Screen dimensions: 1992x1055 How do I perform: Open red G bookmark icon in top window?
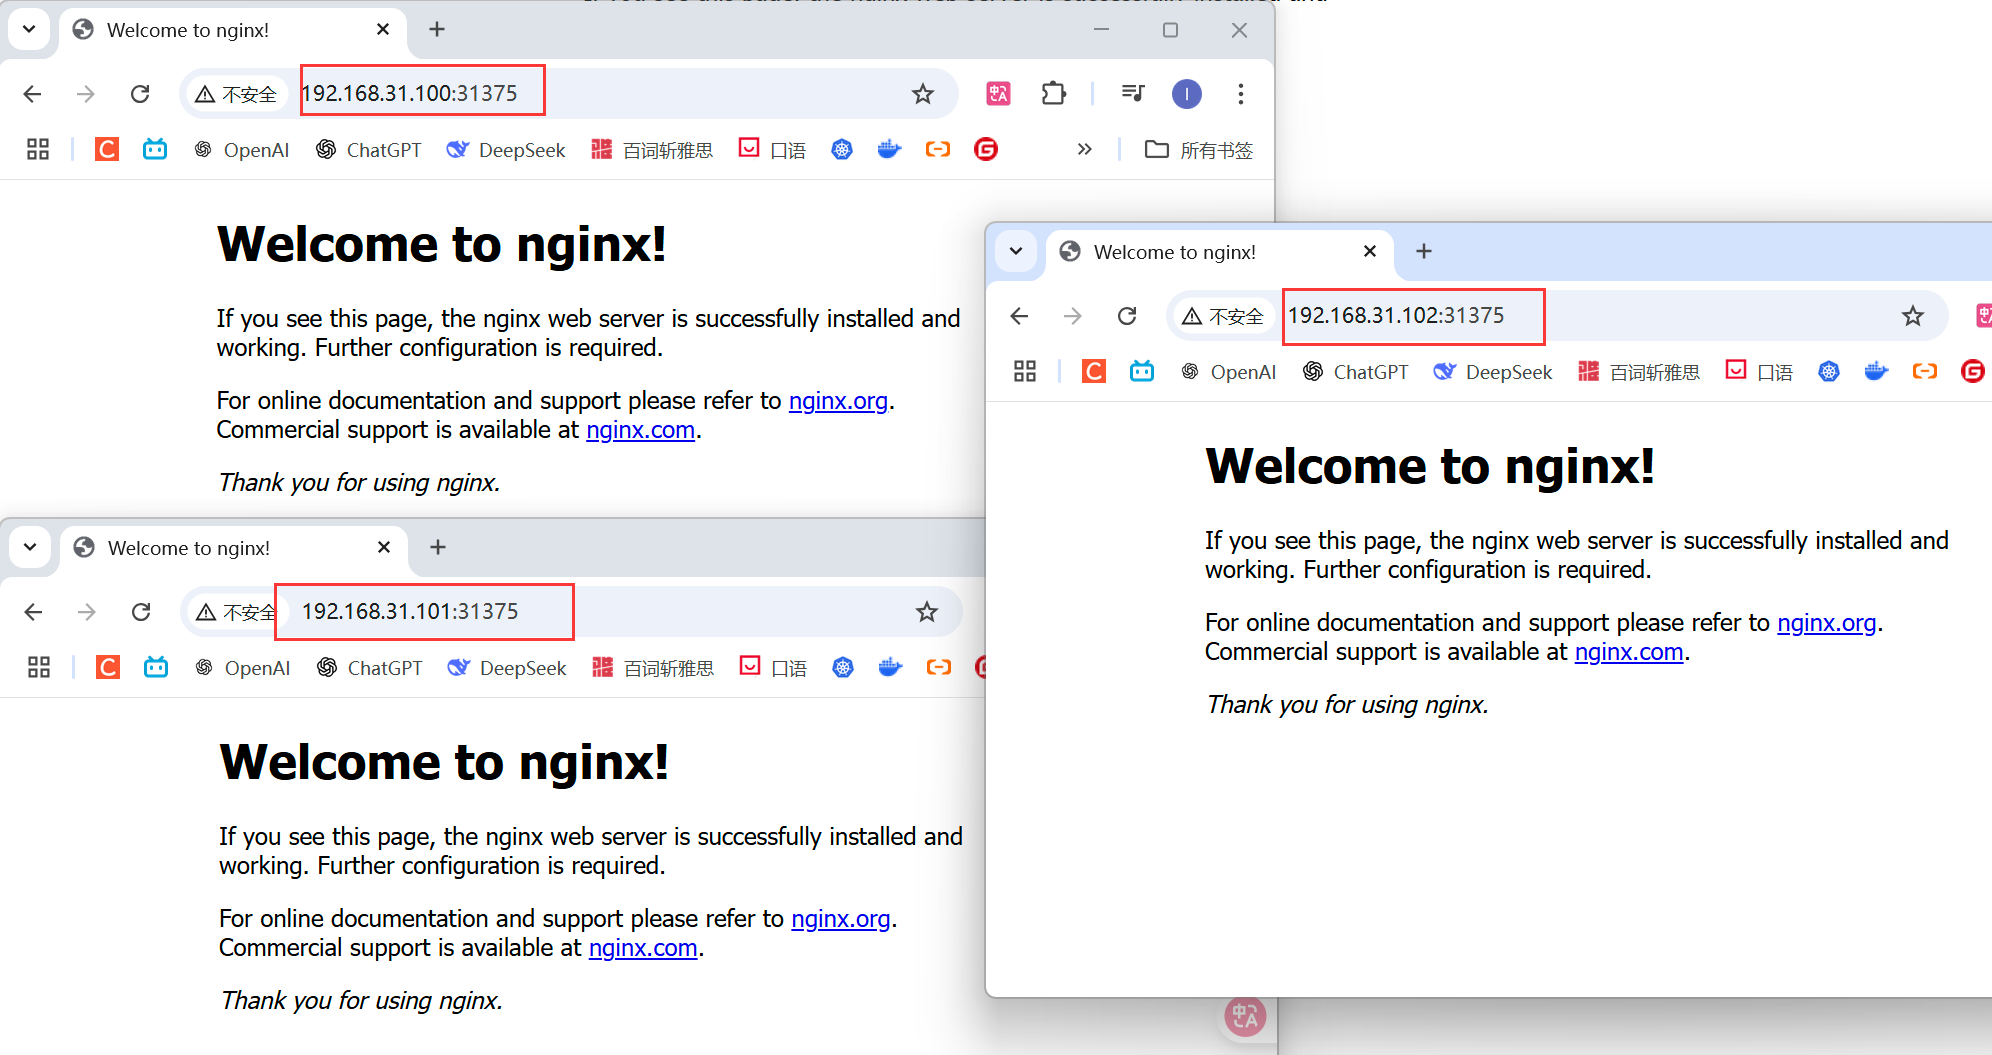pyautogui.click(x=986, y=150)
